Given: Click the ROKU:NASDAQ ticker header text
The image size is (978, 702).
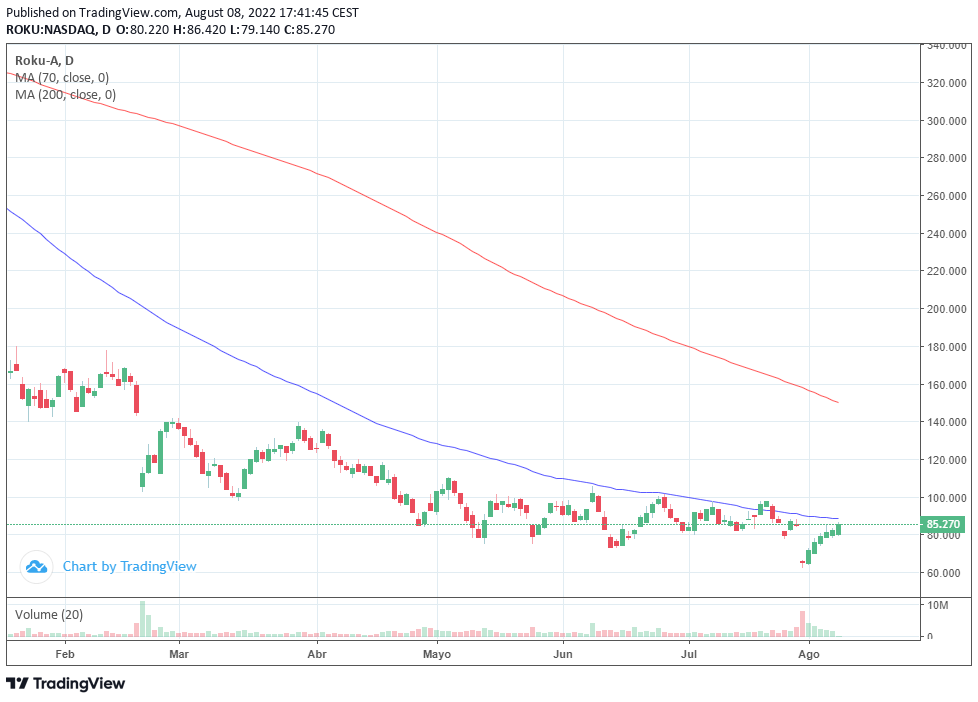Looking at the screenshot, I should click(51, 29).
